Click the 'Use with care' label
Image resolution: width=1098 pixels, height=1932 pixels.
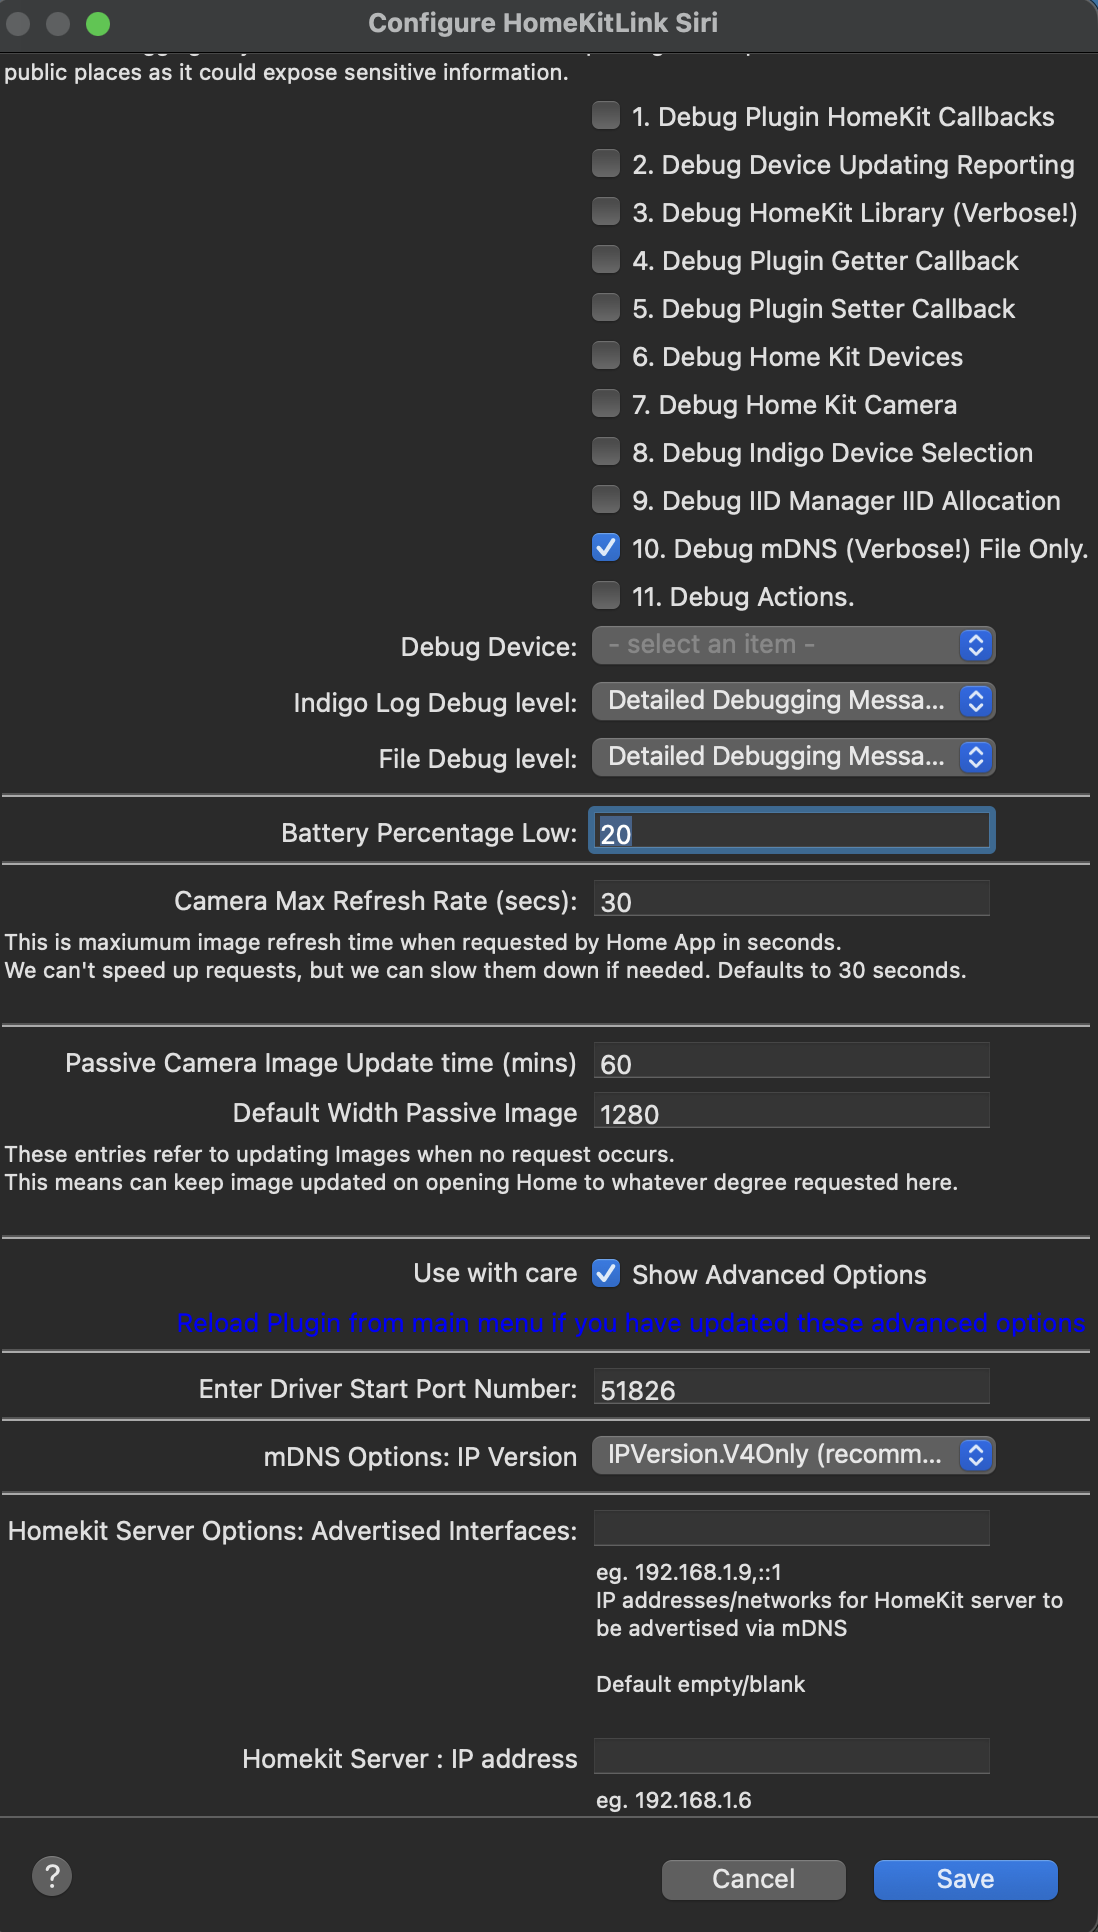click(x=495, y=1273)
